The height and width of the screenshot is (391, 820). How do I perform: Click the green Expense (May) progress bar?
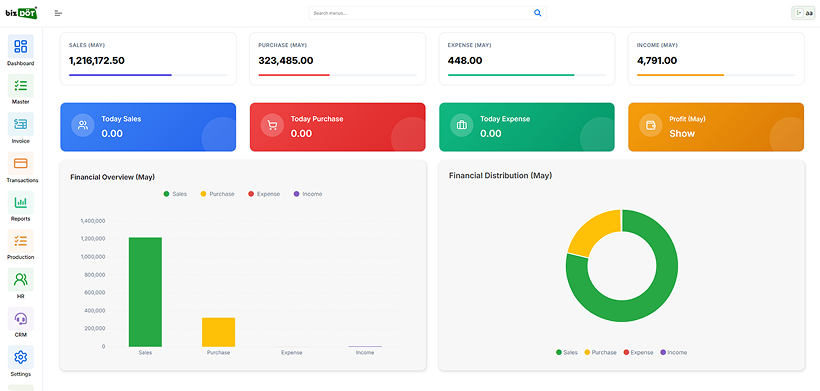511,75
